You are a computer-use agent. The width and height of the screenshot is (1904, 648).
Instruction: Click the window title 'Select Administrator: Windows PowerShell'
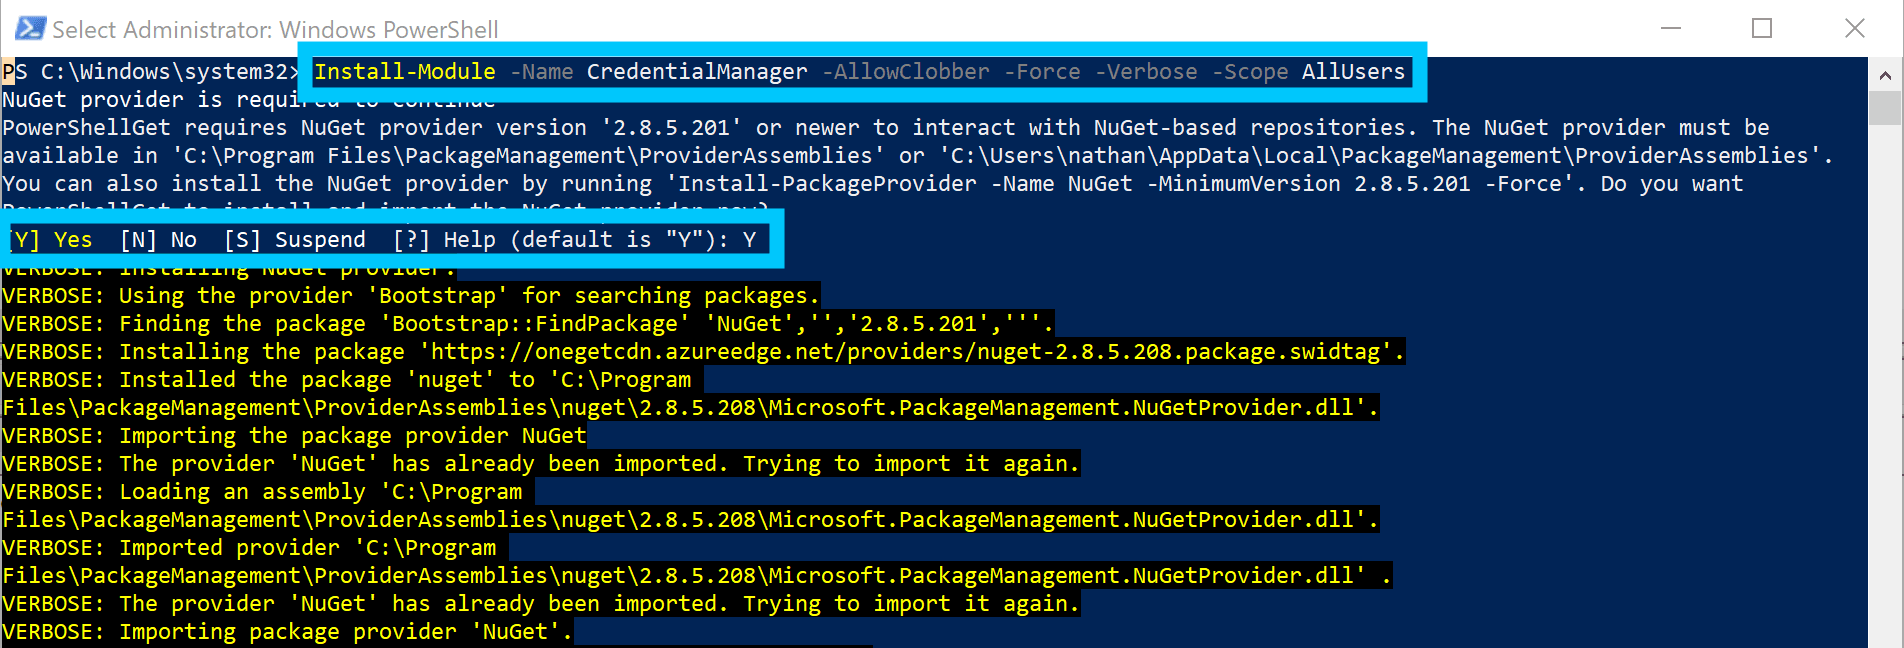[275, 30]
